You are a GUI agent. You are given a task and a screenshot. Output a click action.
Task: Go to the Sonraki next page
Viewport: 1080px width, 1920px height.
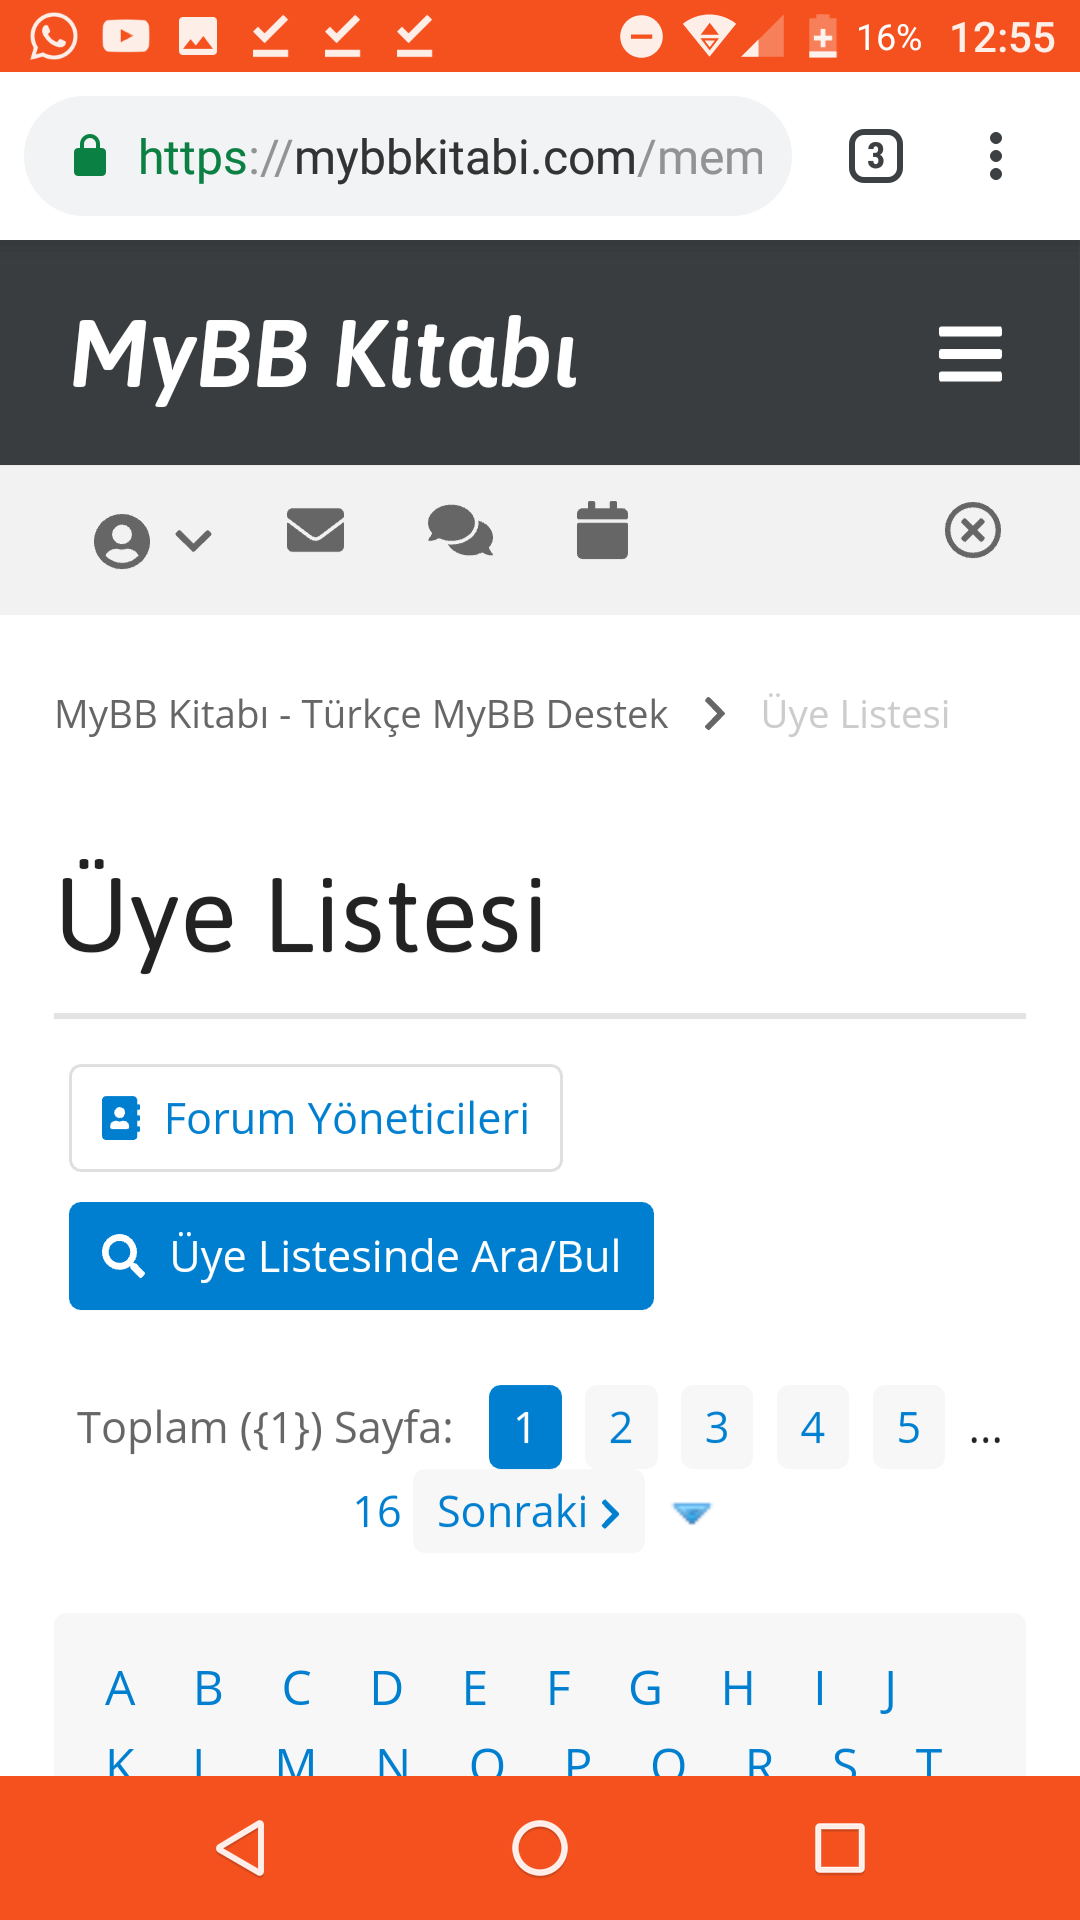coord(528,1512)
